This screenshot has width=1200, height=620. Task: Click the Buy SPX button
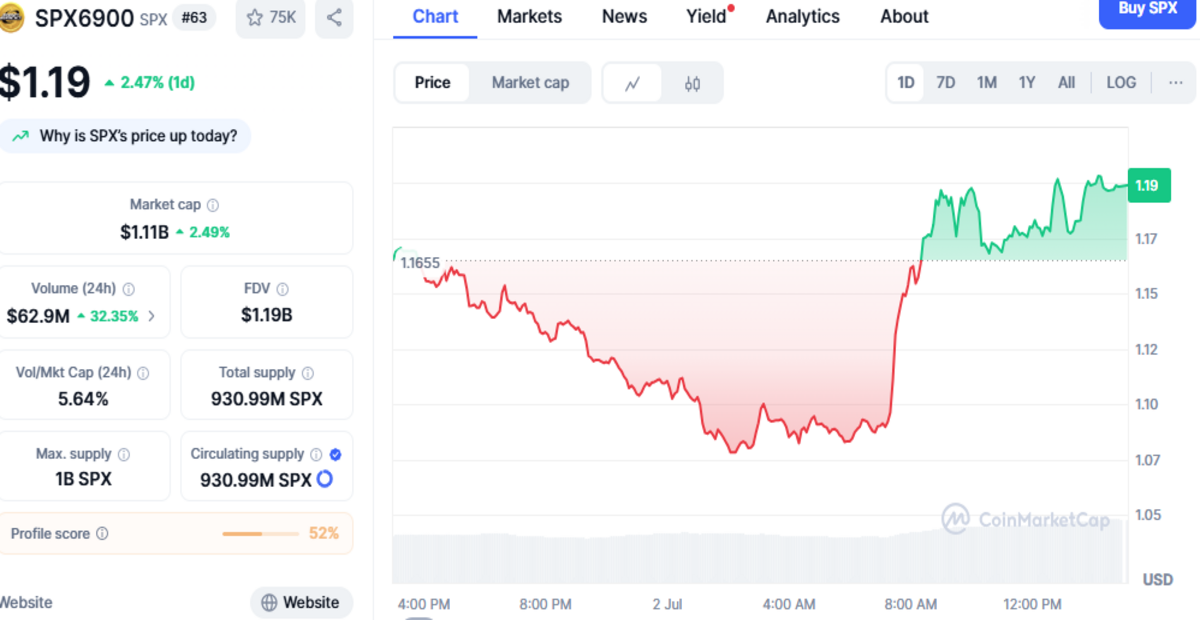pos(1147,10)
